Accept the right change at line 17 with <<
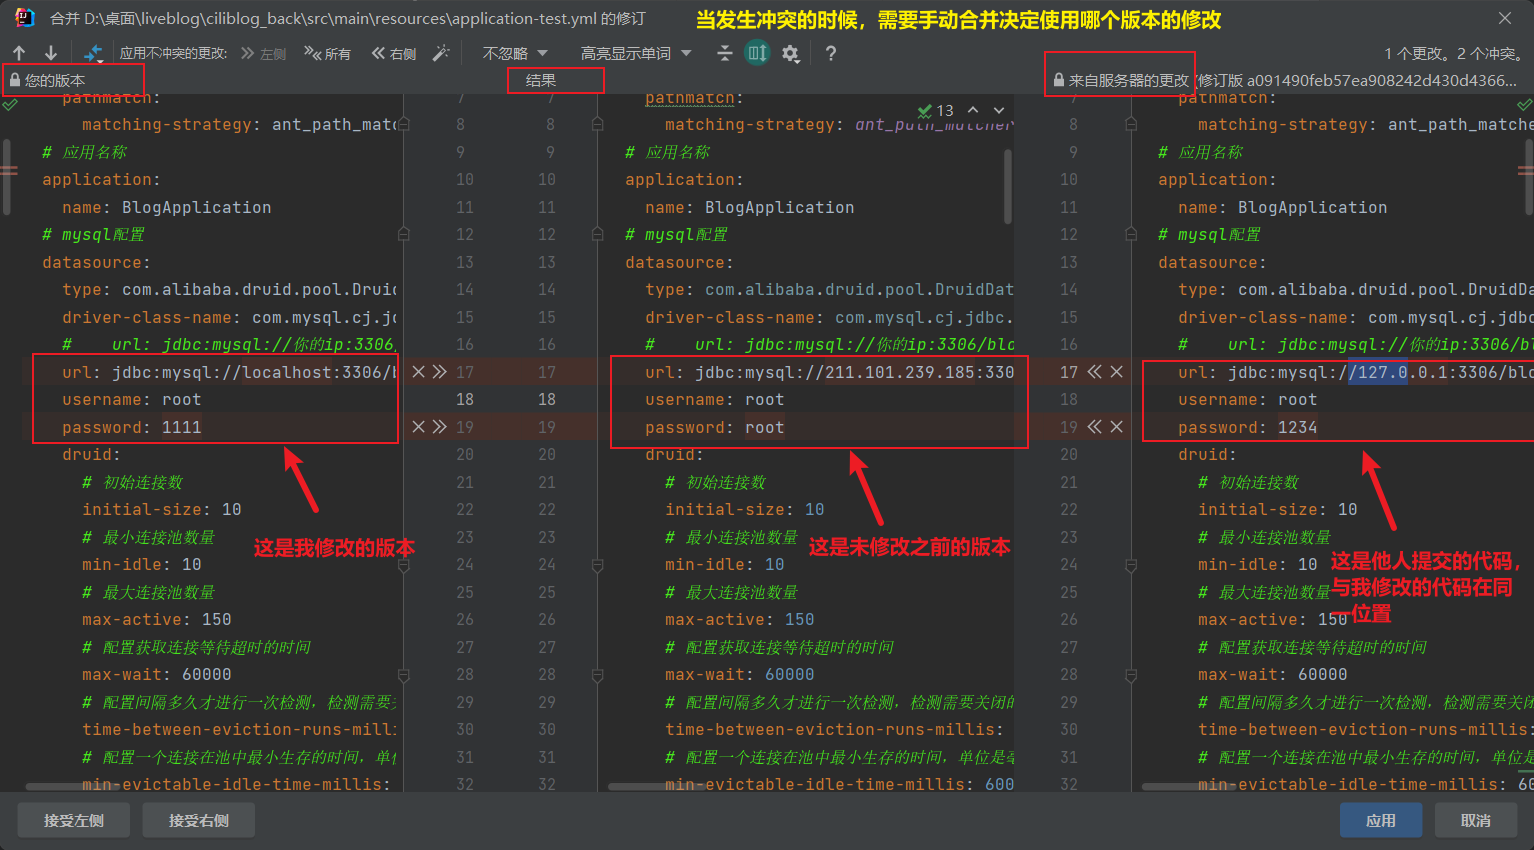The image size is (1534, 850). (x=1095, y=372)
